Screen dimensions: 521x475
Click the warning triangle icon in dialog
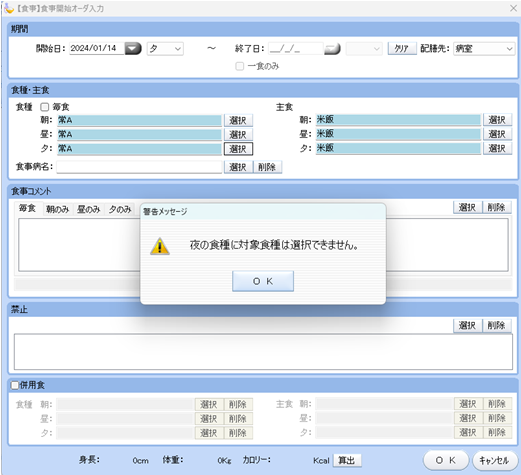point(160,246)
